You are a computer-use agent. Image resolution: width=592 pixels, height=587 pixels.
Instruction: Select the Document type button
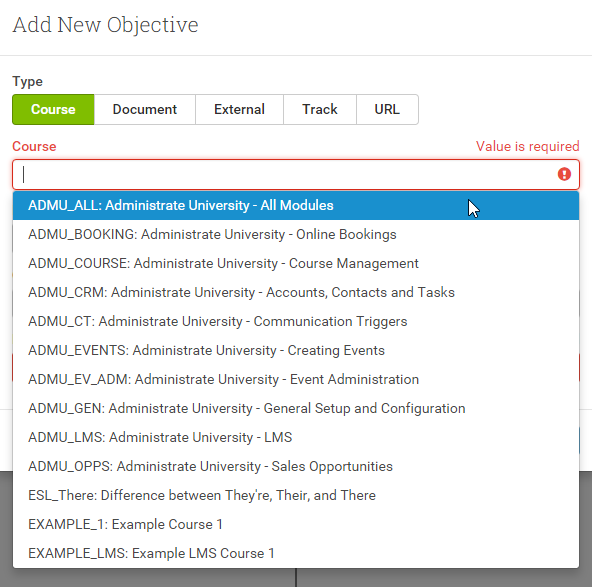[145, 109]
